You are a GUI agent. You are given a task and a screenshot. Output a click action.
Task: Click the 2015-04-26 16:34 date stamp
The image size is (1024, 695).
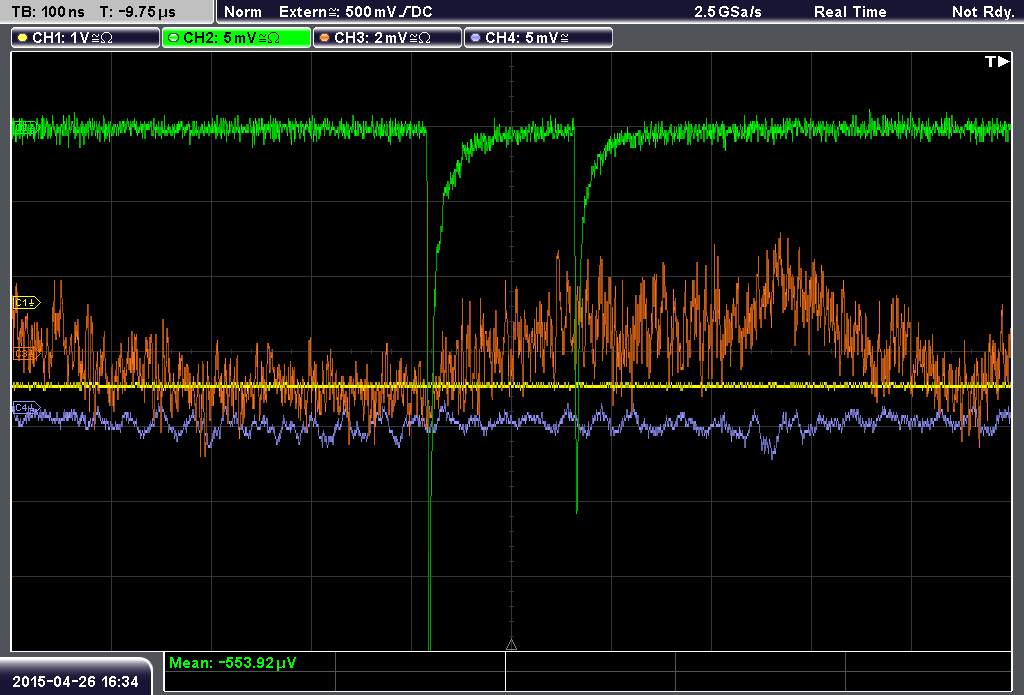[x=76, y=682]
